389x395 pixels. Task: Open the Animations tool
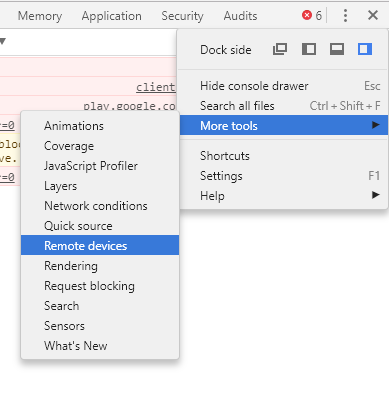click(x=100, y=126)
